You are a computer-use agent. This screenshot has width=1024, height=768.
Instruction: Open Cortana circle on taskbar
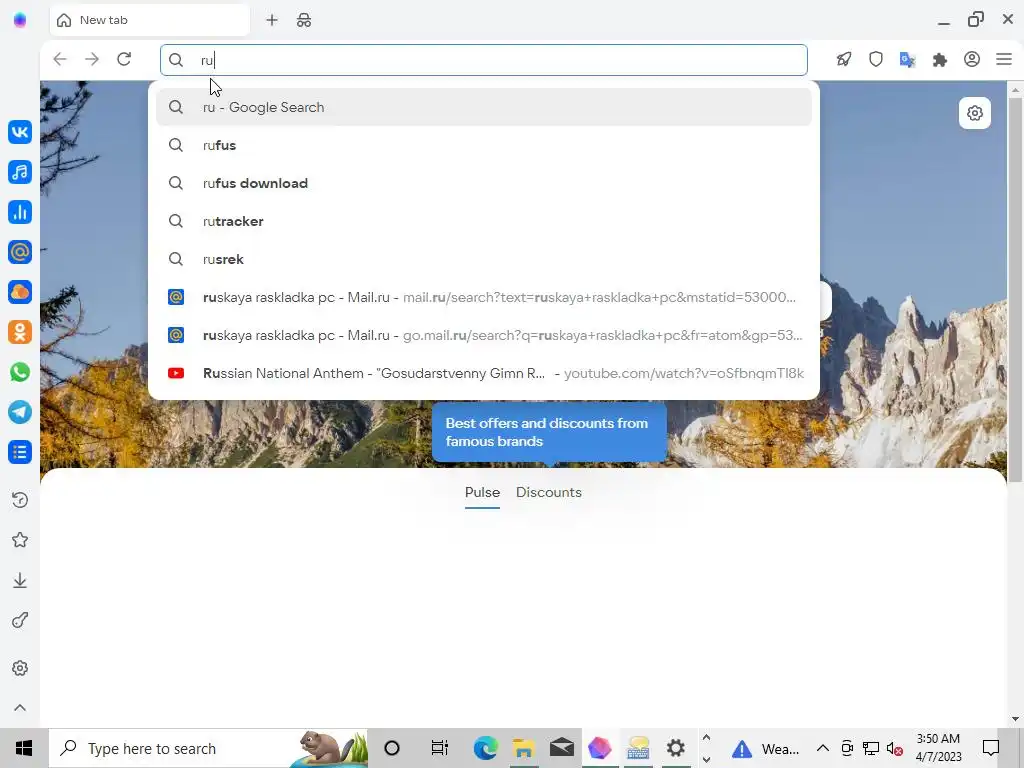(x=392, y=748)
